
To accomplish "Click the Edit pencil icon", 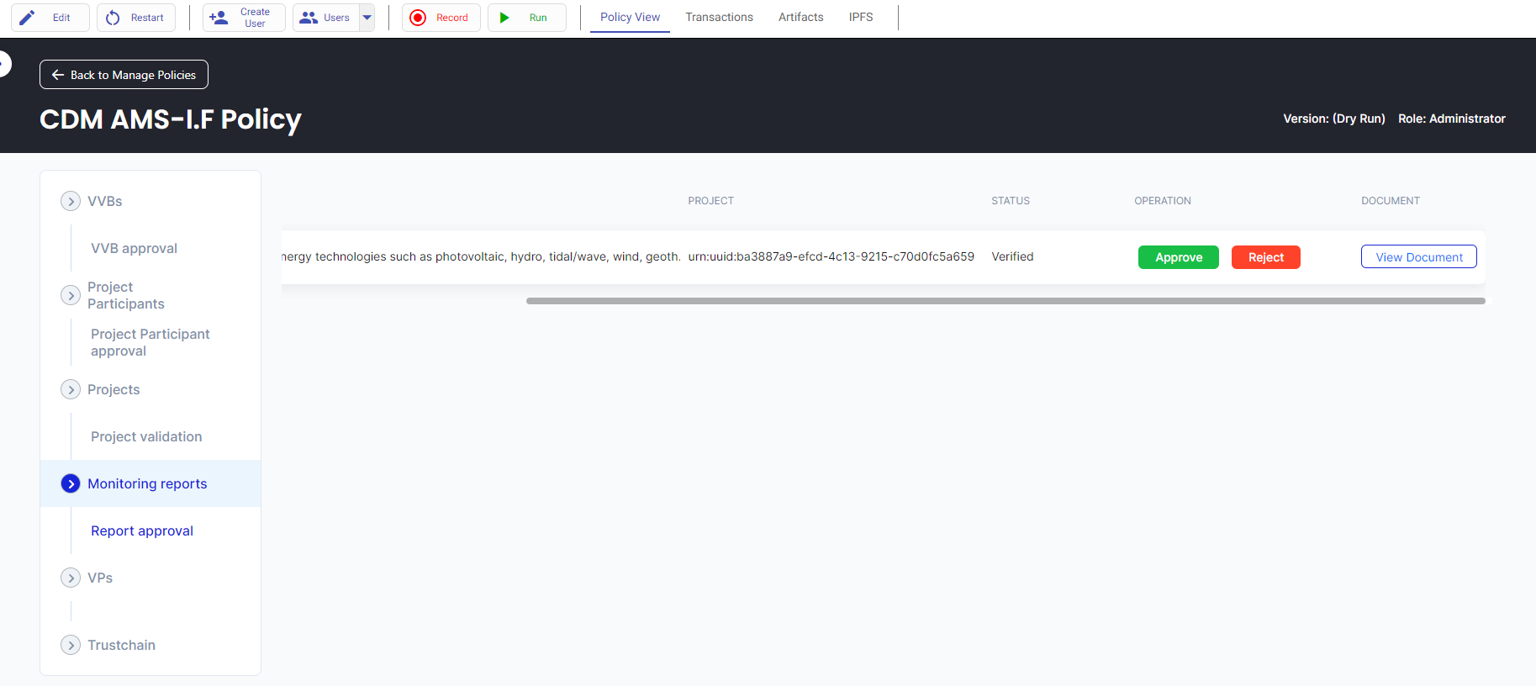I will 27,18.
